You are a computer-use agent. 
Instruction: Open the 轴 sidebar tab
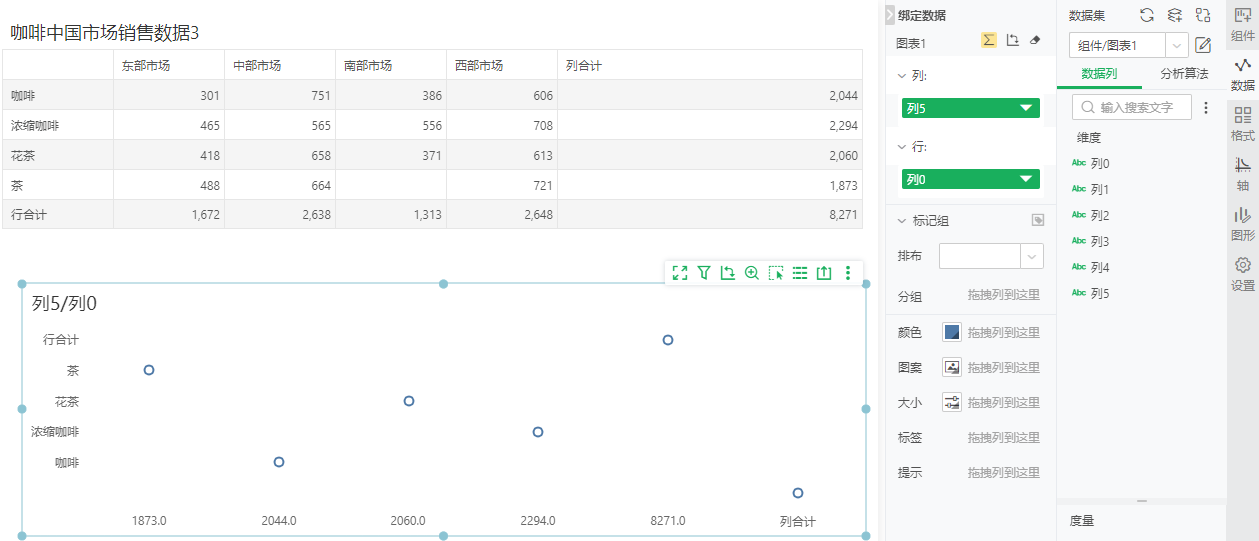tap(1243, 174)
